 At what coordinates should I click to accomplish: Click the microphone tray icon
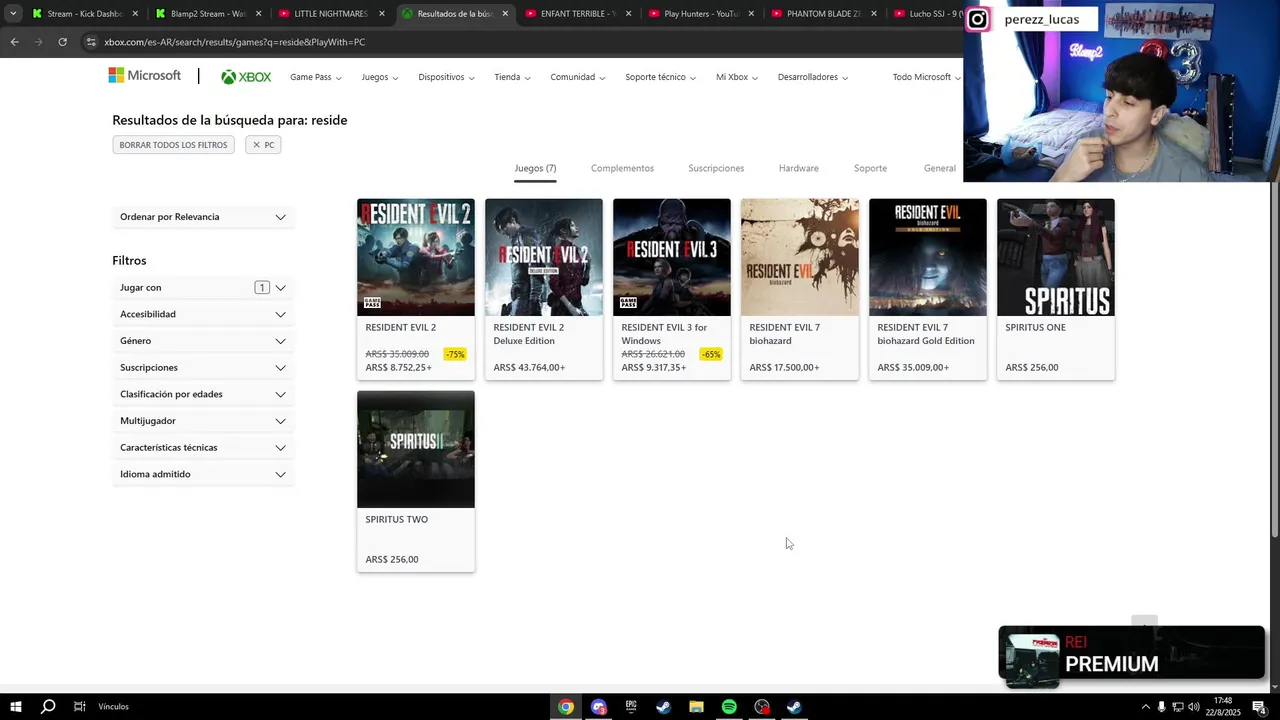1161,707
